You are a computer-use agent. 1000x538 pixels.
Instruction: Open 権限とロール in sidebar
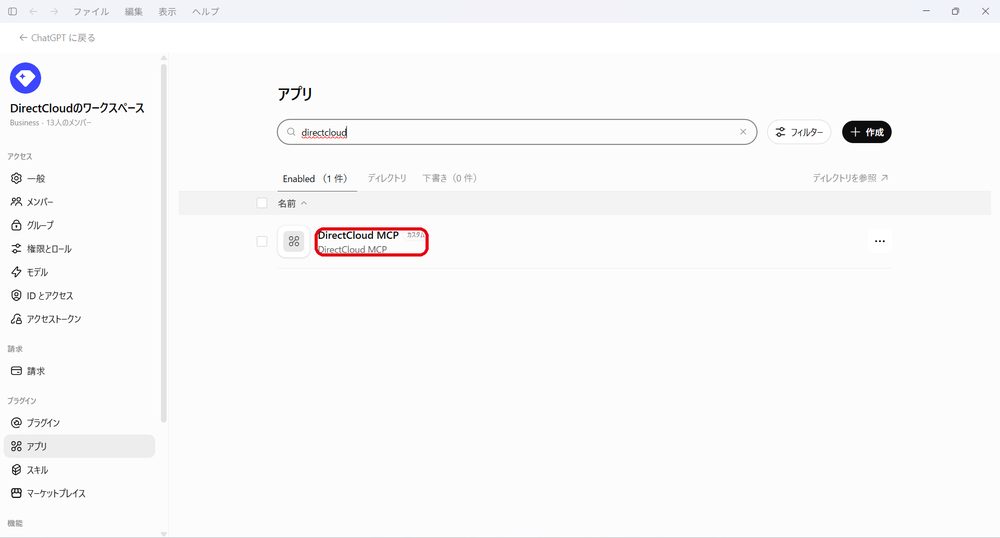[80, 249]
